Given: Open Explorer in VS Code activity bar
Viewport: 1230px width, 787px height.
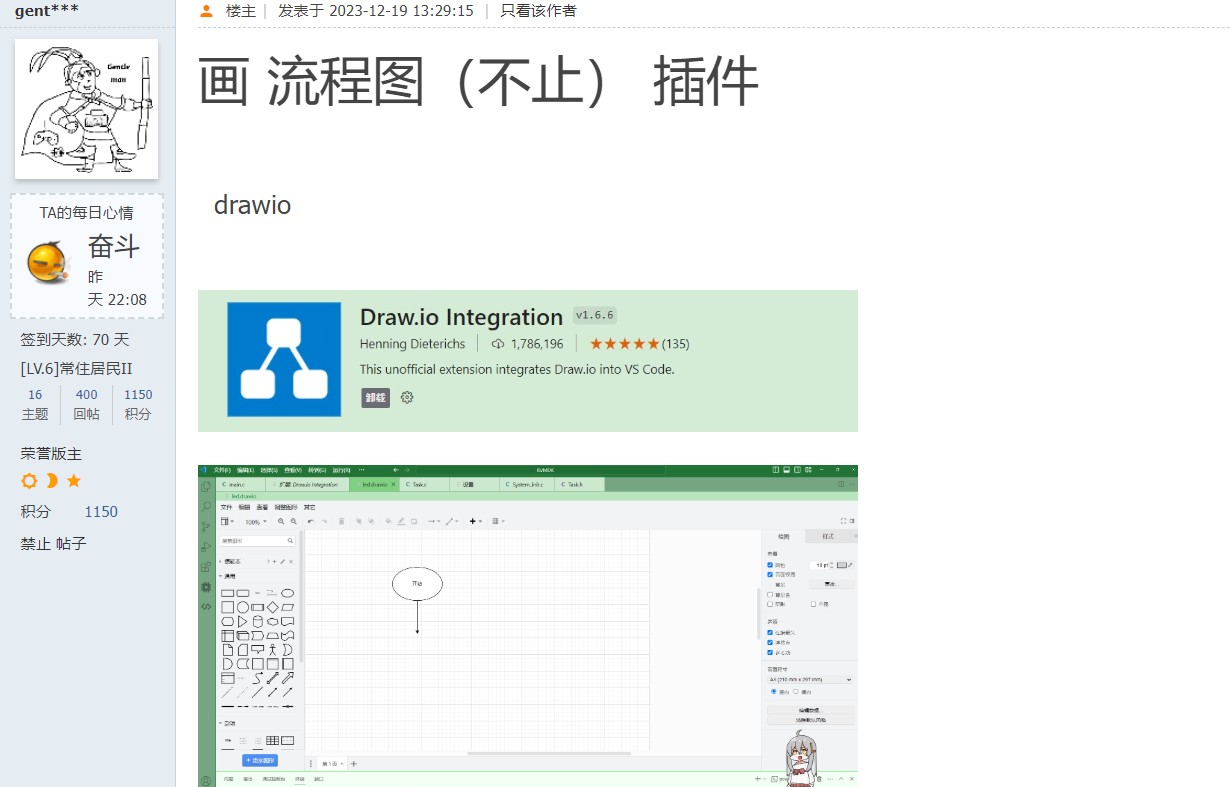Looking at the screenshot, I should 206,487.
